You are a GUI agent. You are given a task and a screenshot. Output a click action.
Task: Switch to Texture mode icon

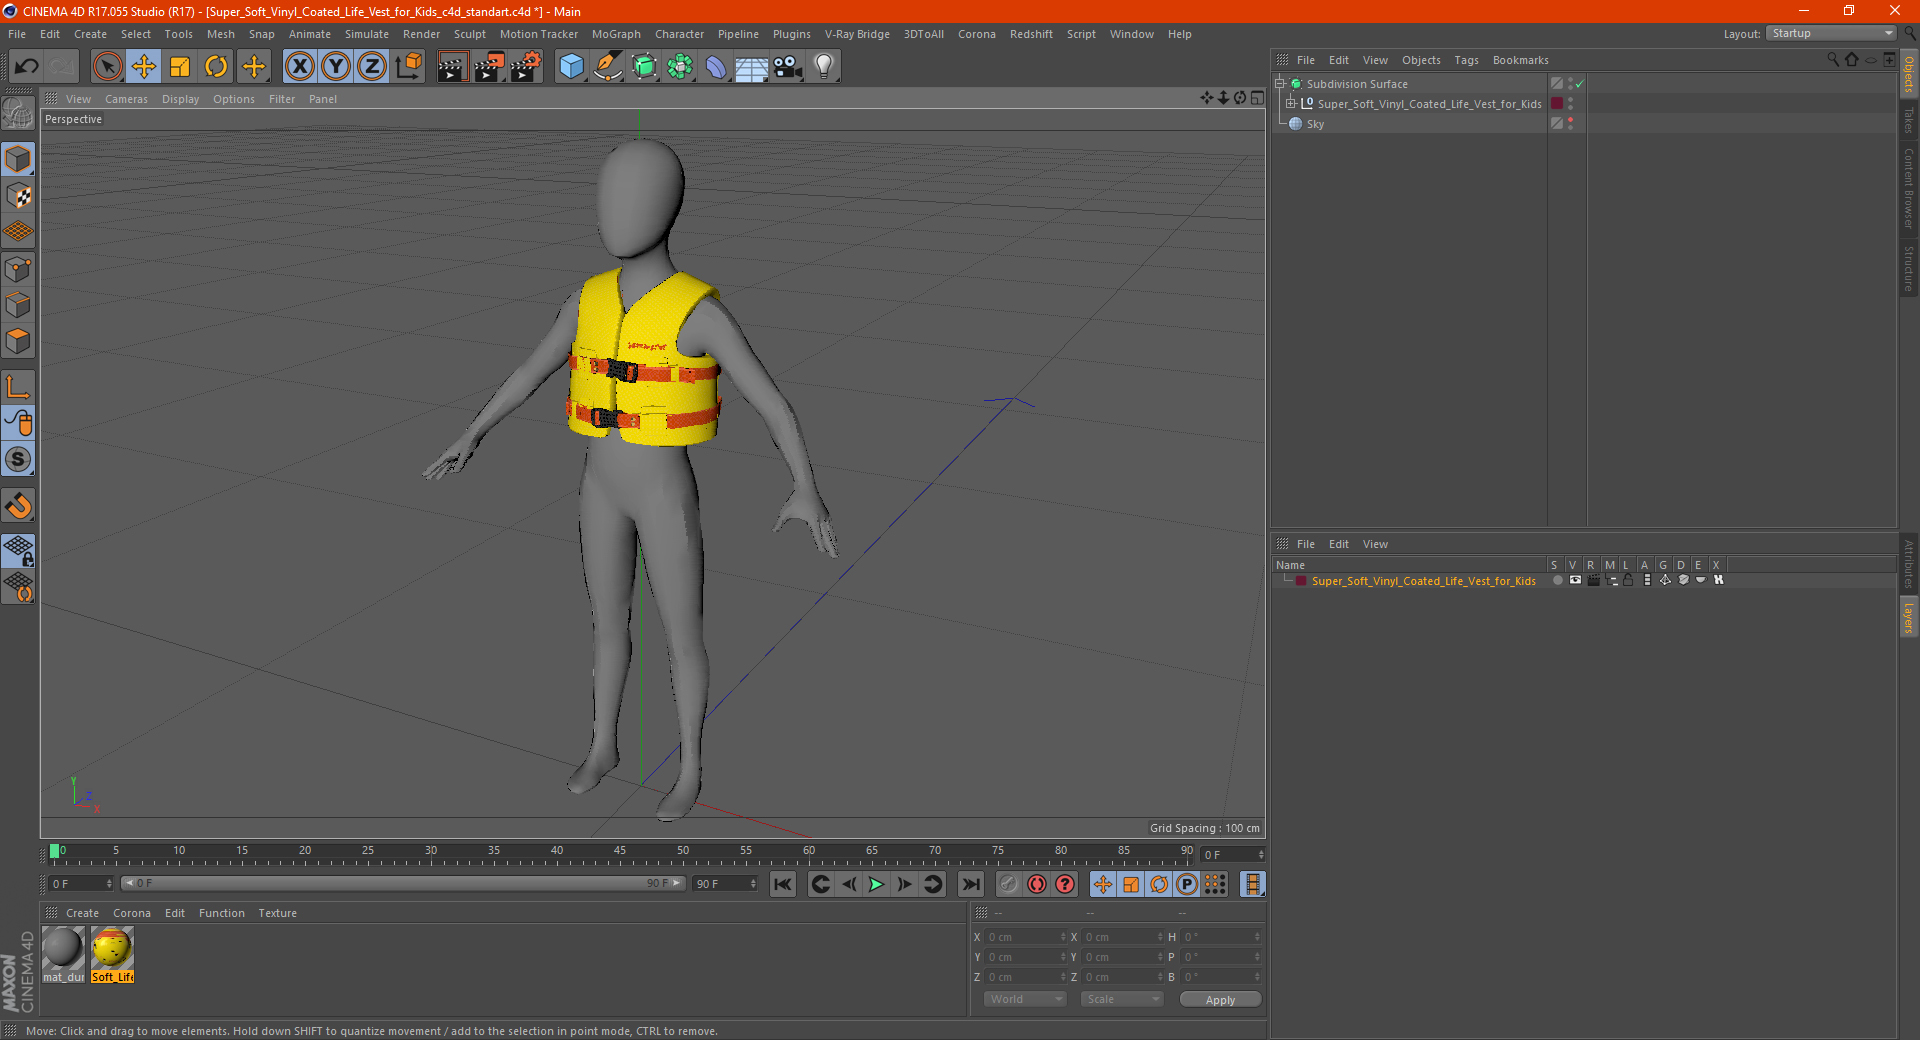[x=18, y=196]
